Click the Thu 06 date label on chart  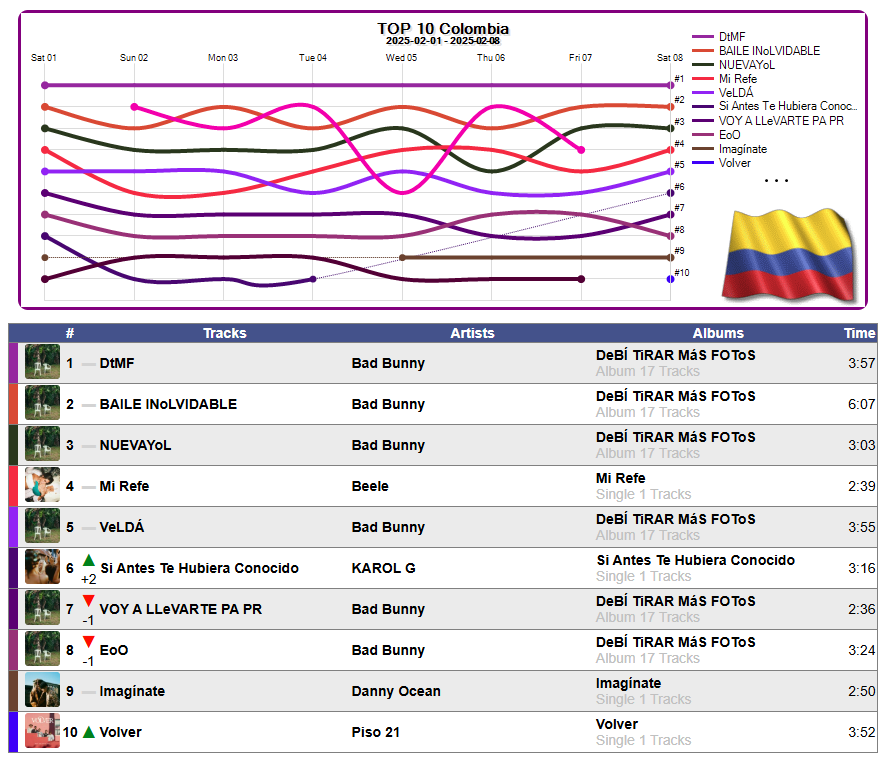pos(491,58)
